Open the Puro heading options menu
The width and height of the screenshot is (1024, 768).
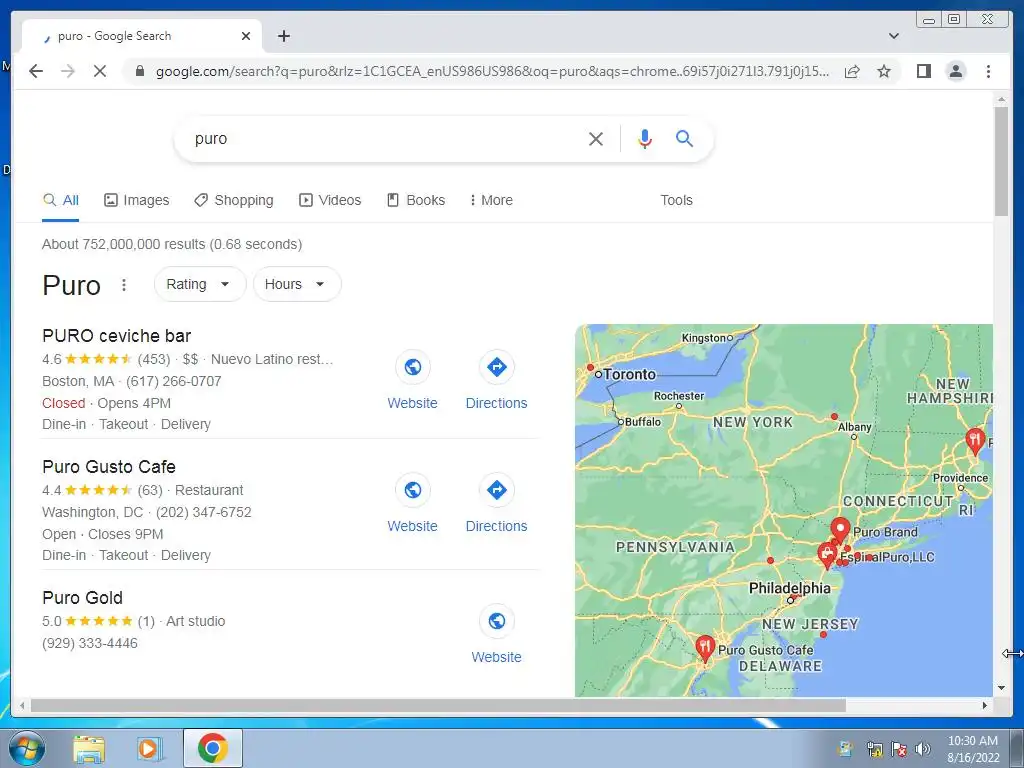pyautogui.click(x=123, y=285)
